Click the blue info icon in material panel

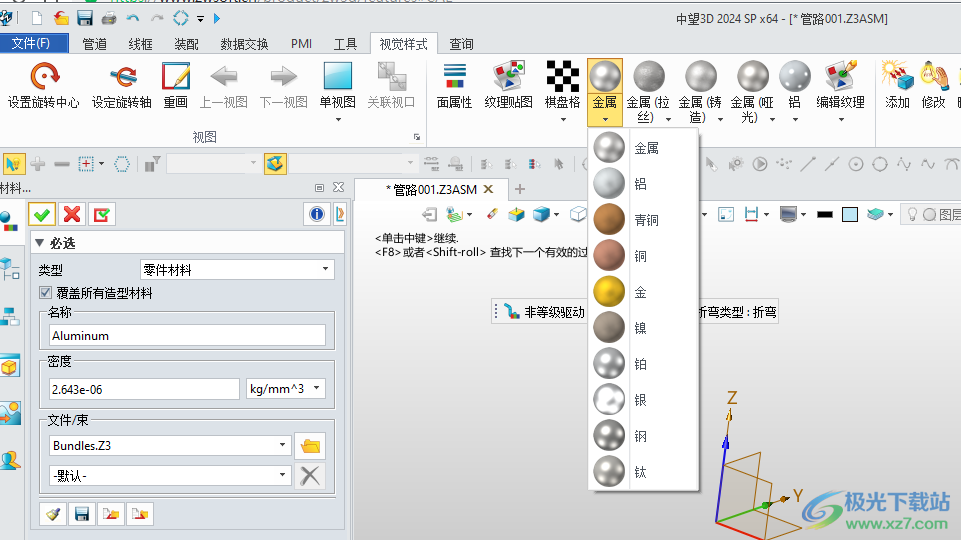click(317, 214)
